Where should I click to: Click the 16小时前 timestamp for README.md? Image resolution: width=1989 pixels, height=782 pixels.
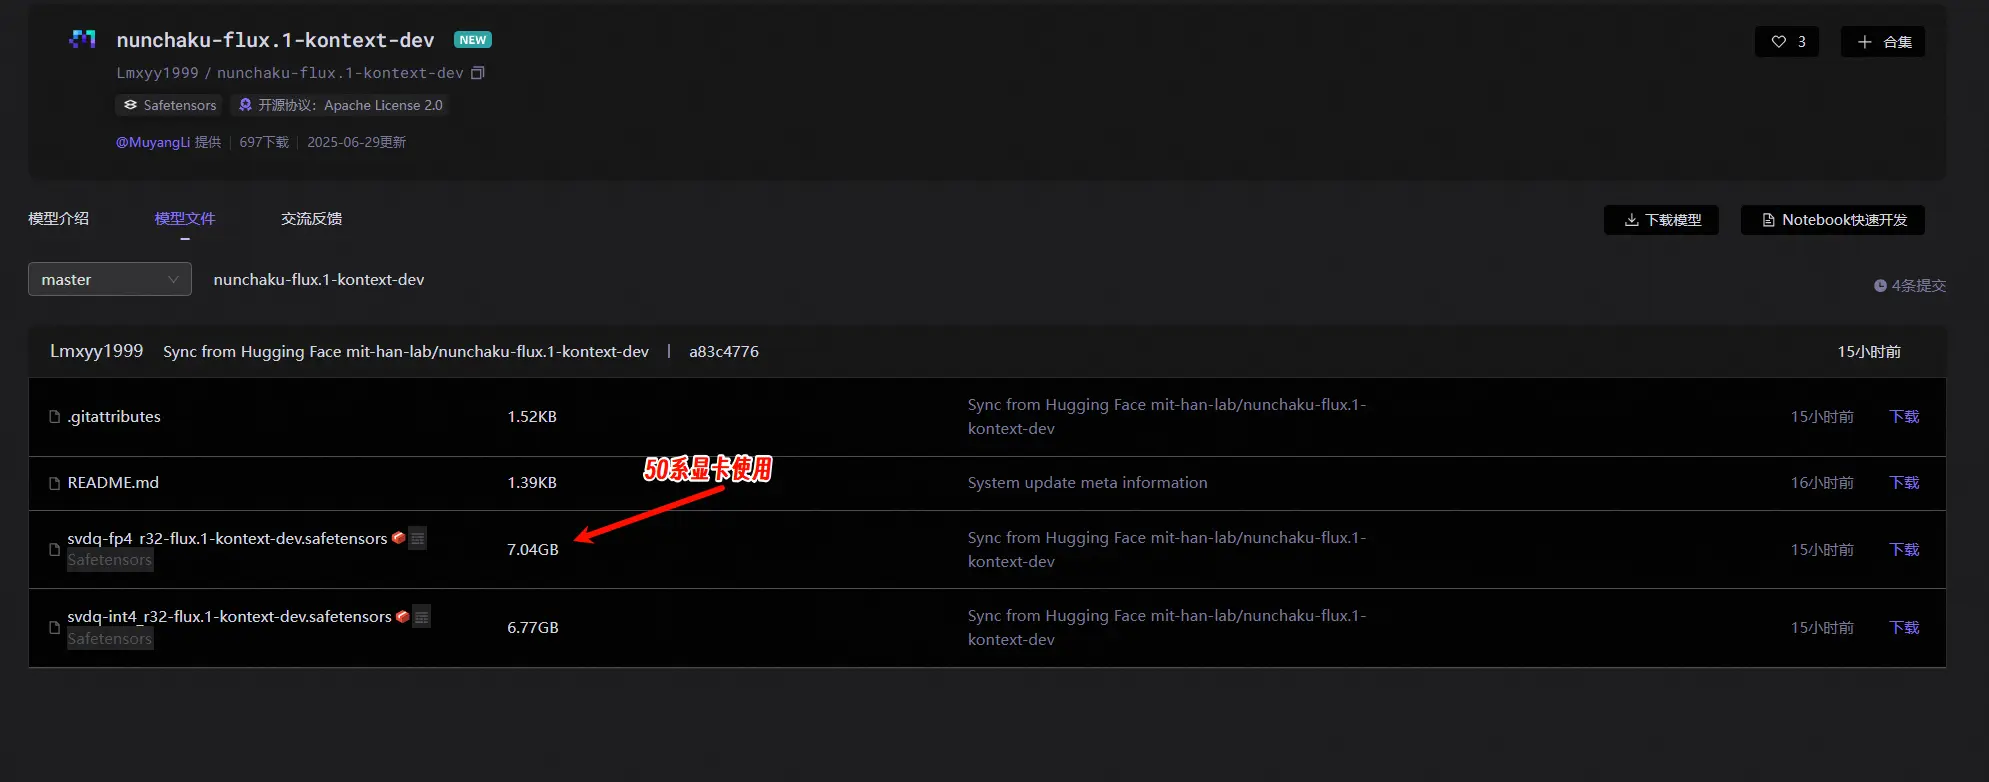(1822, 483)
